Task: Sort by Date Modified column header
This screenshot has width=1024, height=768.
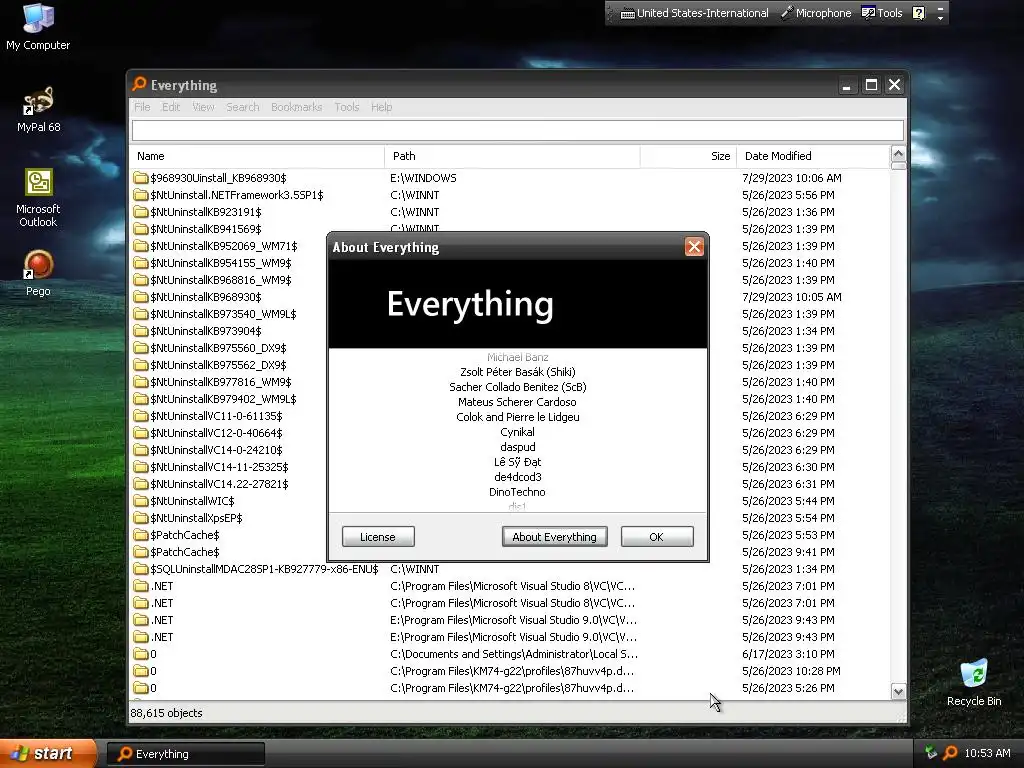Action: [813, 156]
